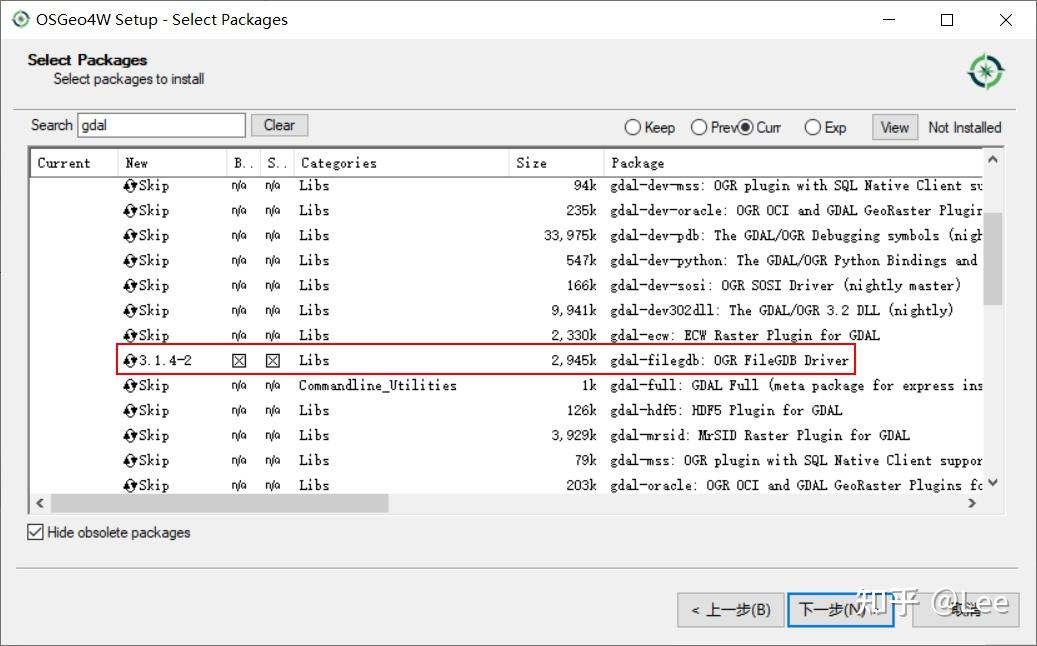
Task: Uncheck the source checkbox for gdal-filegdb
Action: point(271,360)
